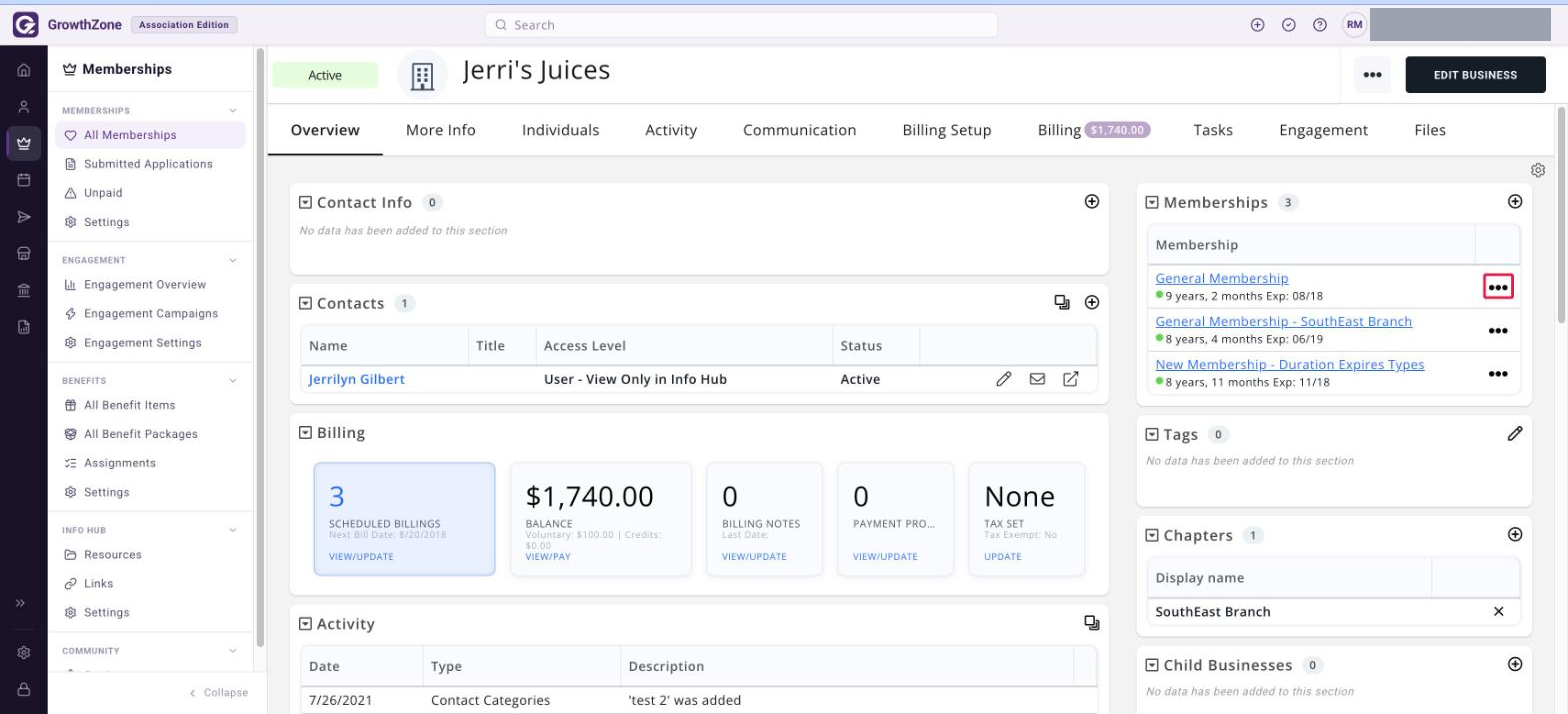Click the Edit Business button
Viewport: 1568px width, 714px height.
coord(1475,75)
